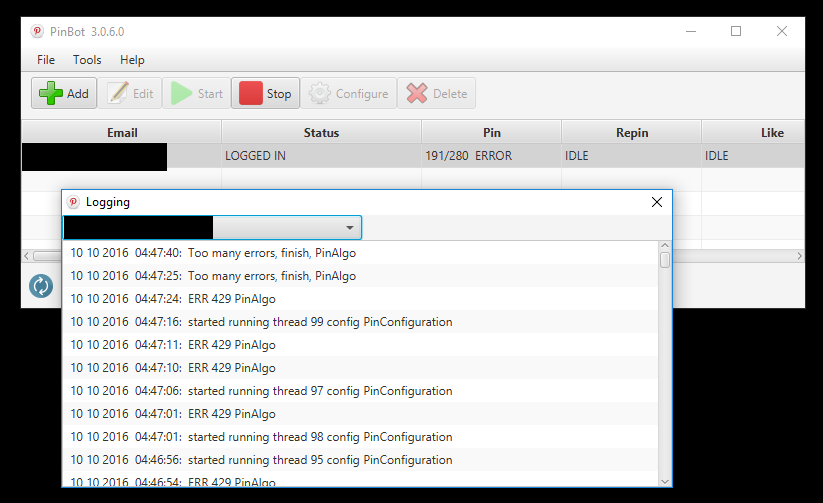Select log entry started running thread 98

(x=360, y=437)
